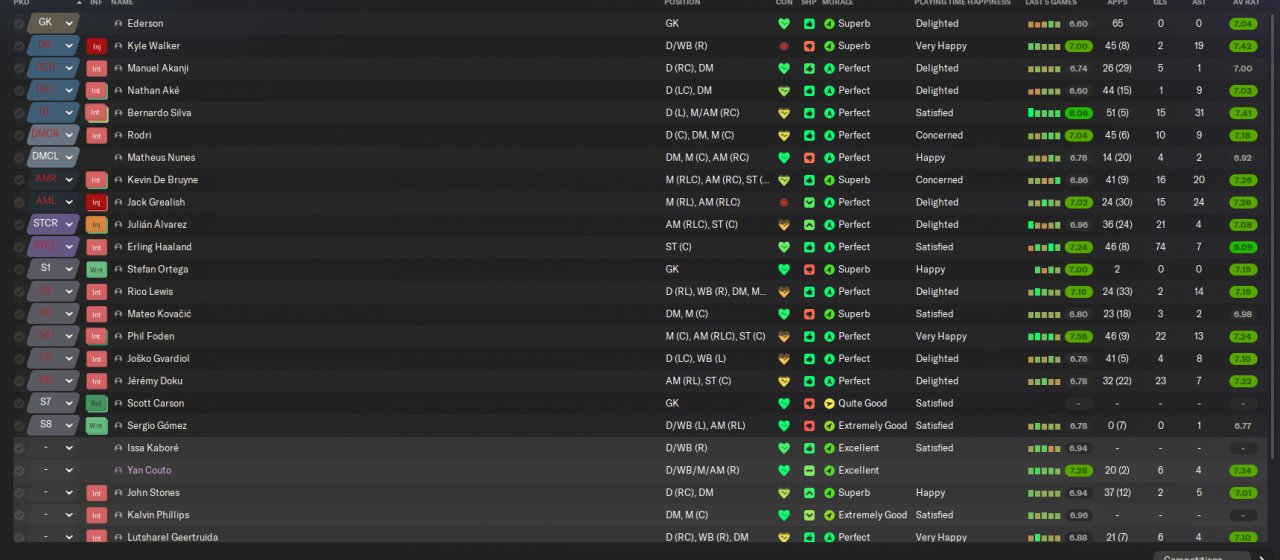Click Kevin De Bruyne's Concerned happiness status

click(x=939, y=180)
